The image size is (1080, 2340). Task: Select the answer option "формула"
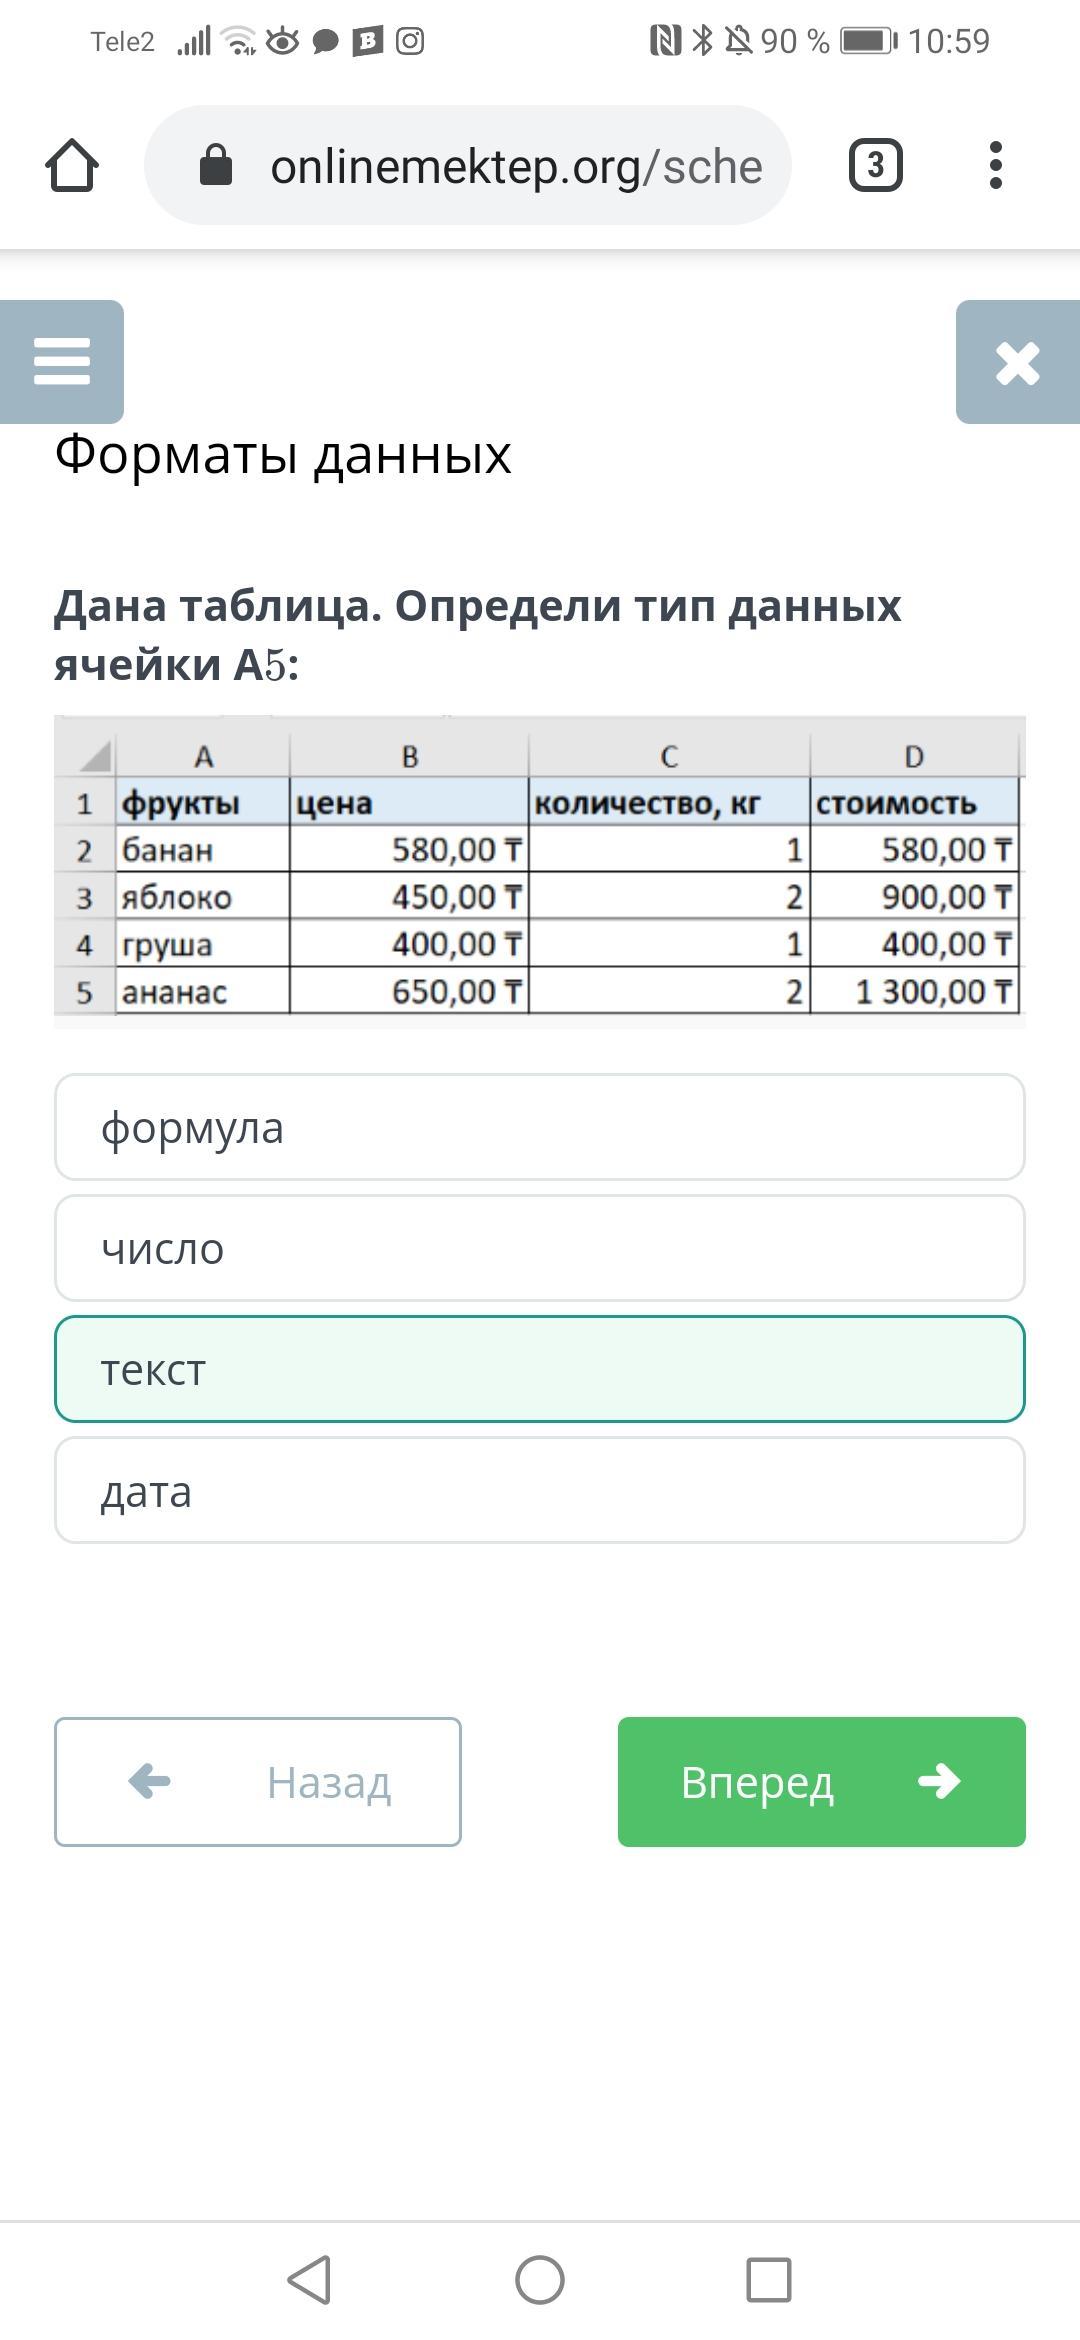tap(540, 1127)
